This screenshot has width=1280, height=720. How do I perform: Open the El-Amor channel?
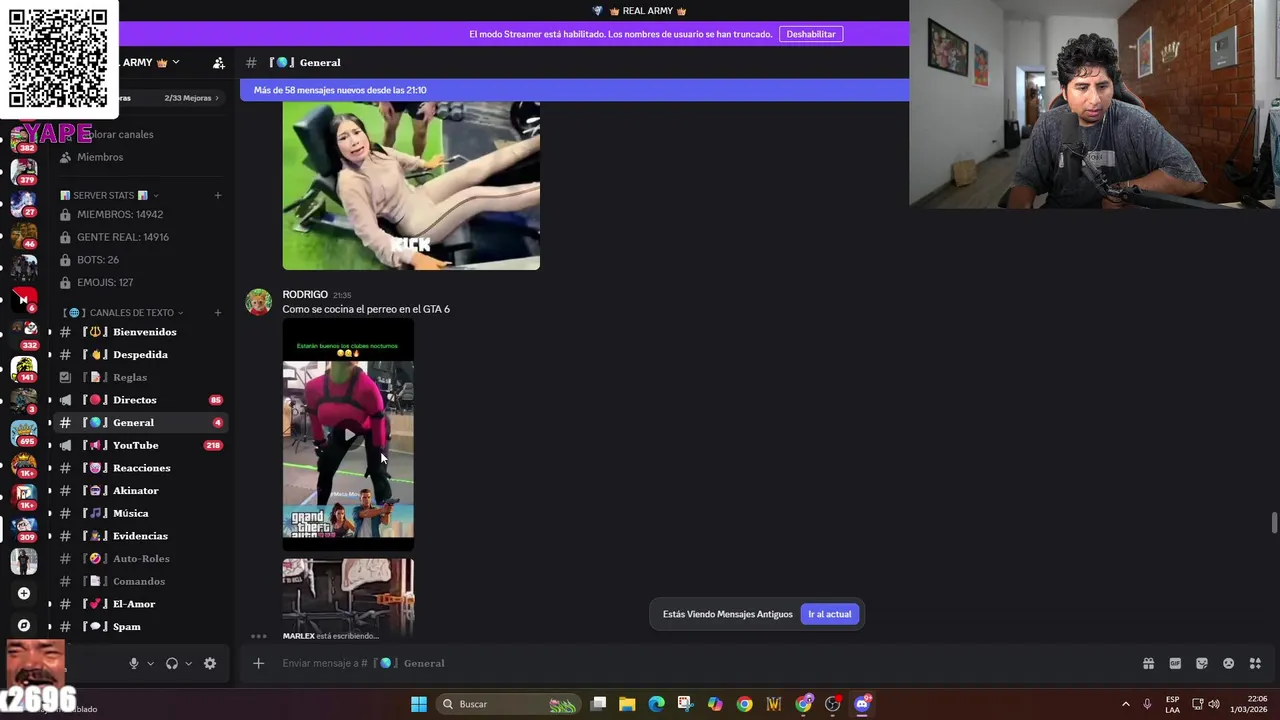coord(140,604)
